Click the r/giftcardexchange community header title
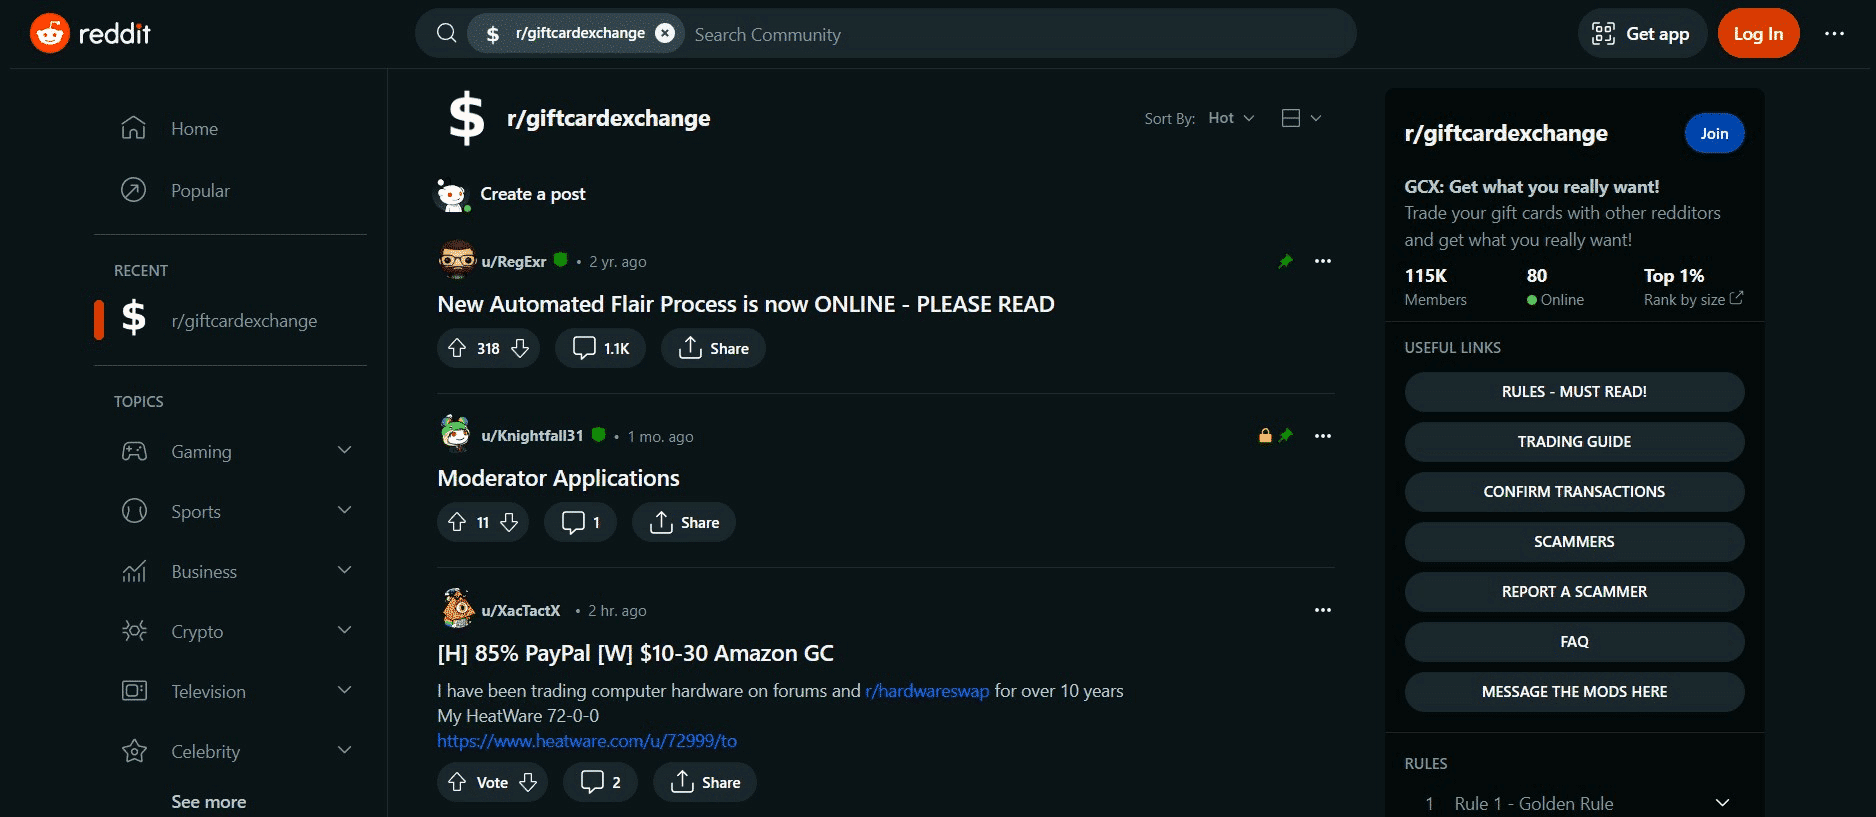Image resolution: width=1876 pixels, height=817 pixels. [608, 119]
